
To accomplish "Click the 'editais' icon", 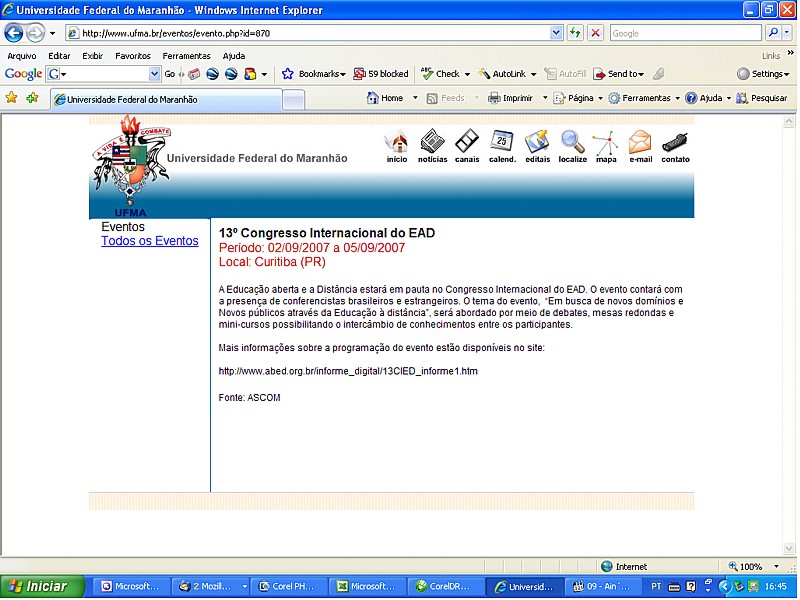I will [x=537, y=143].
